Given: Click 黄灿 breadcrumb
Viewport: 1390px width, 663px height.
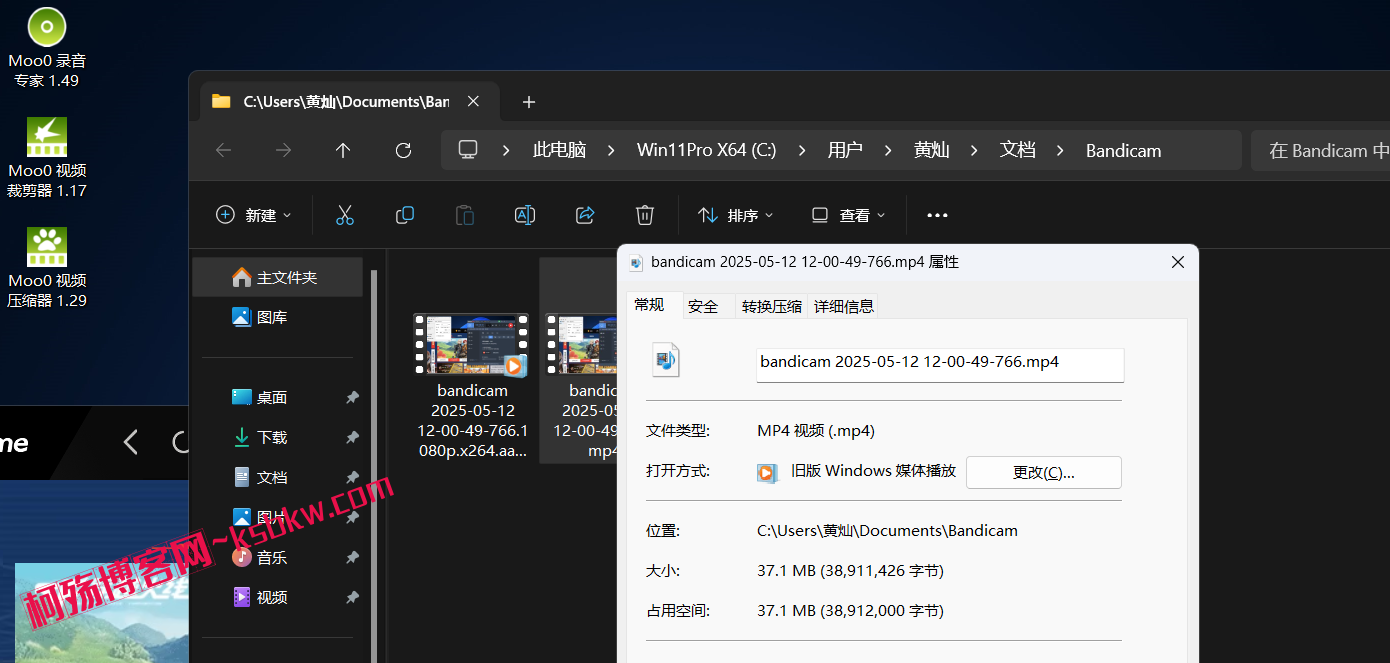Looking at the screenshot, I should tap(931, 151).
